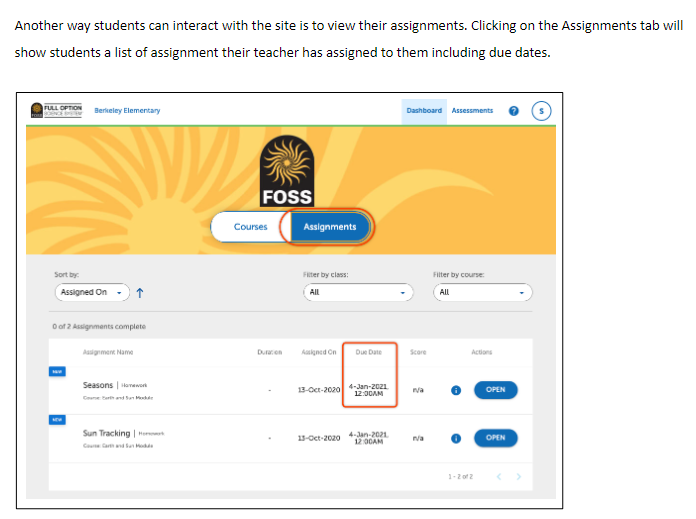This screenshot has height=519, width=696.
Task: Open the Dashboard tab
Action: point(424,111)
